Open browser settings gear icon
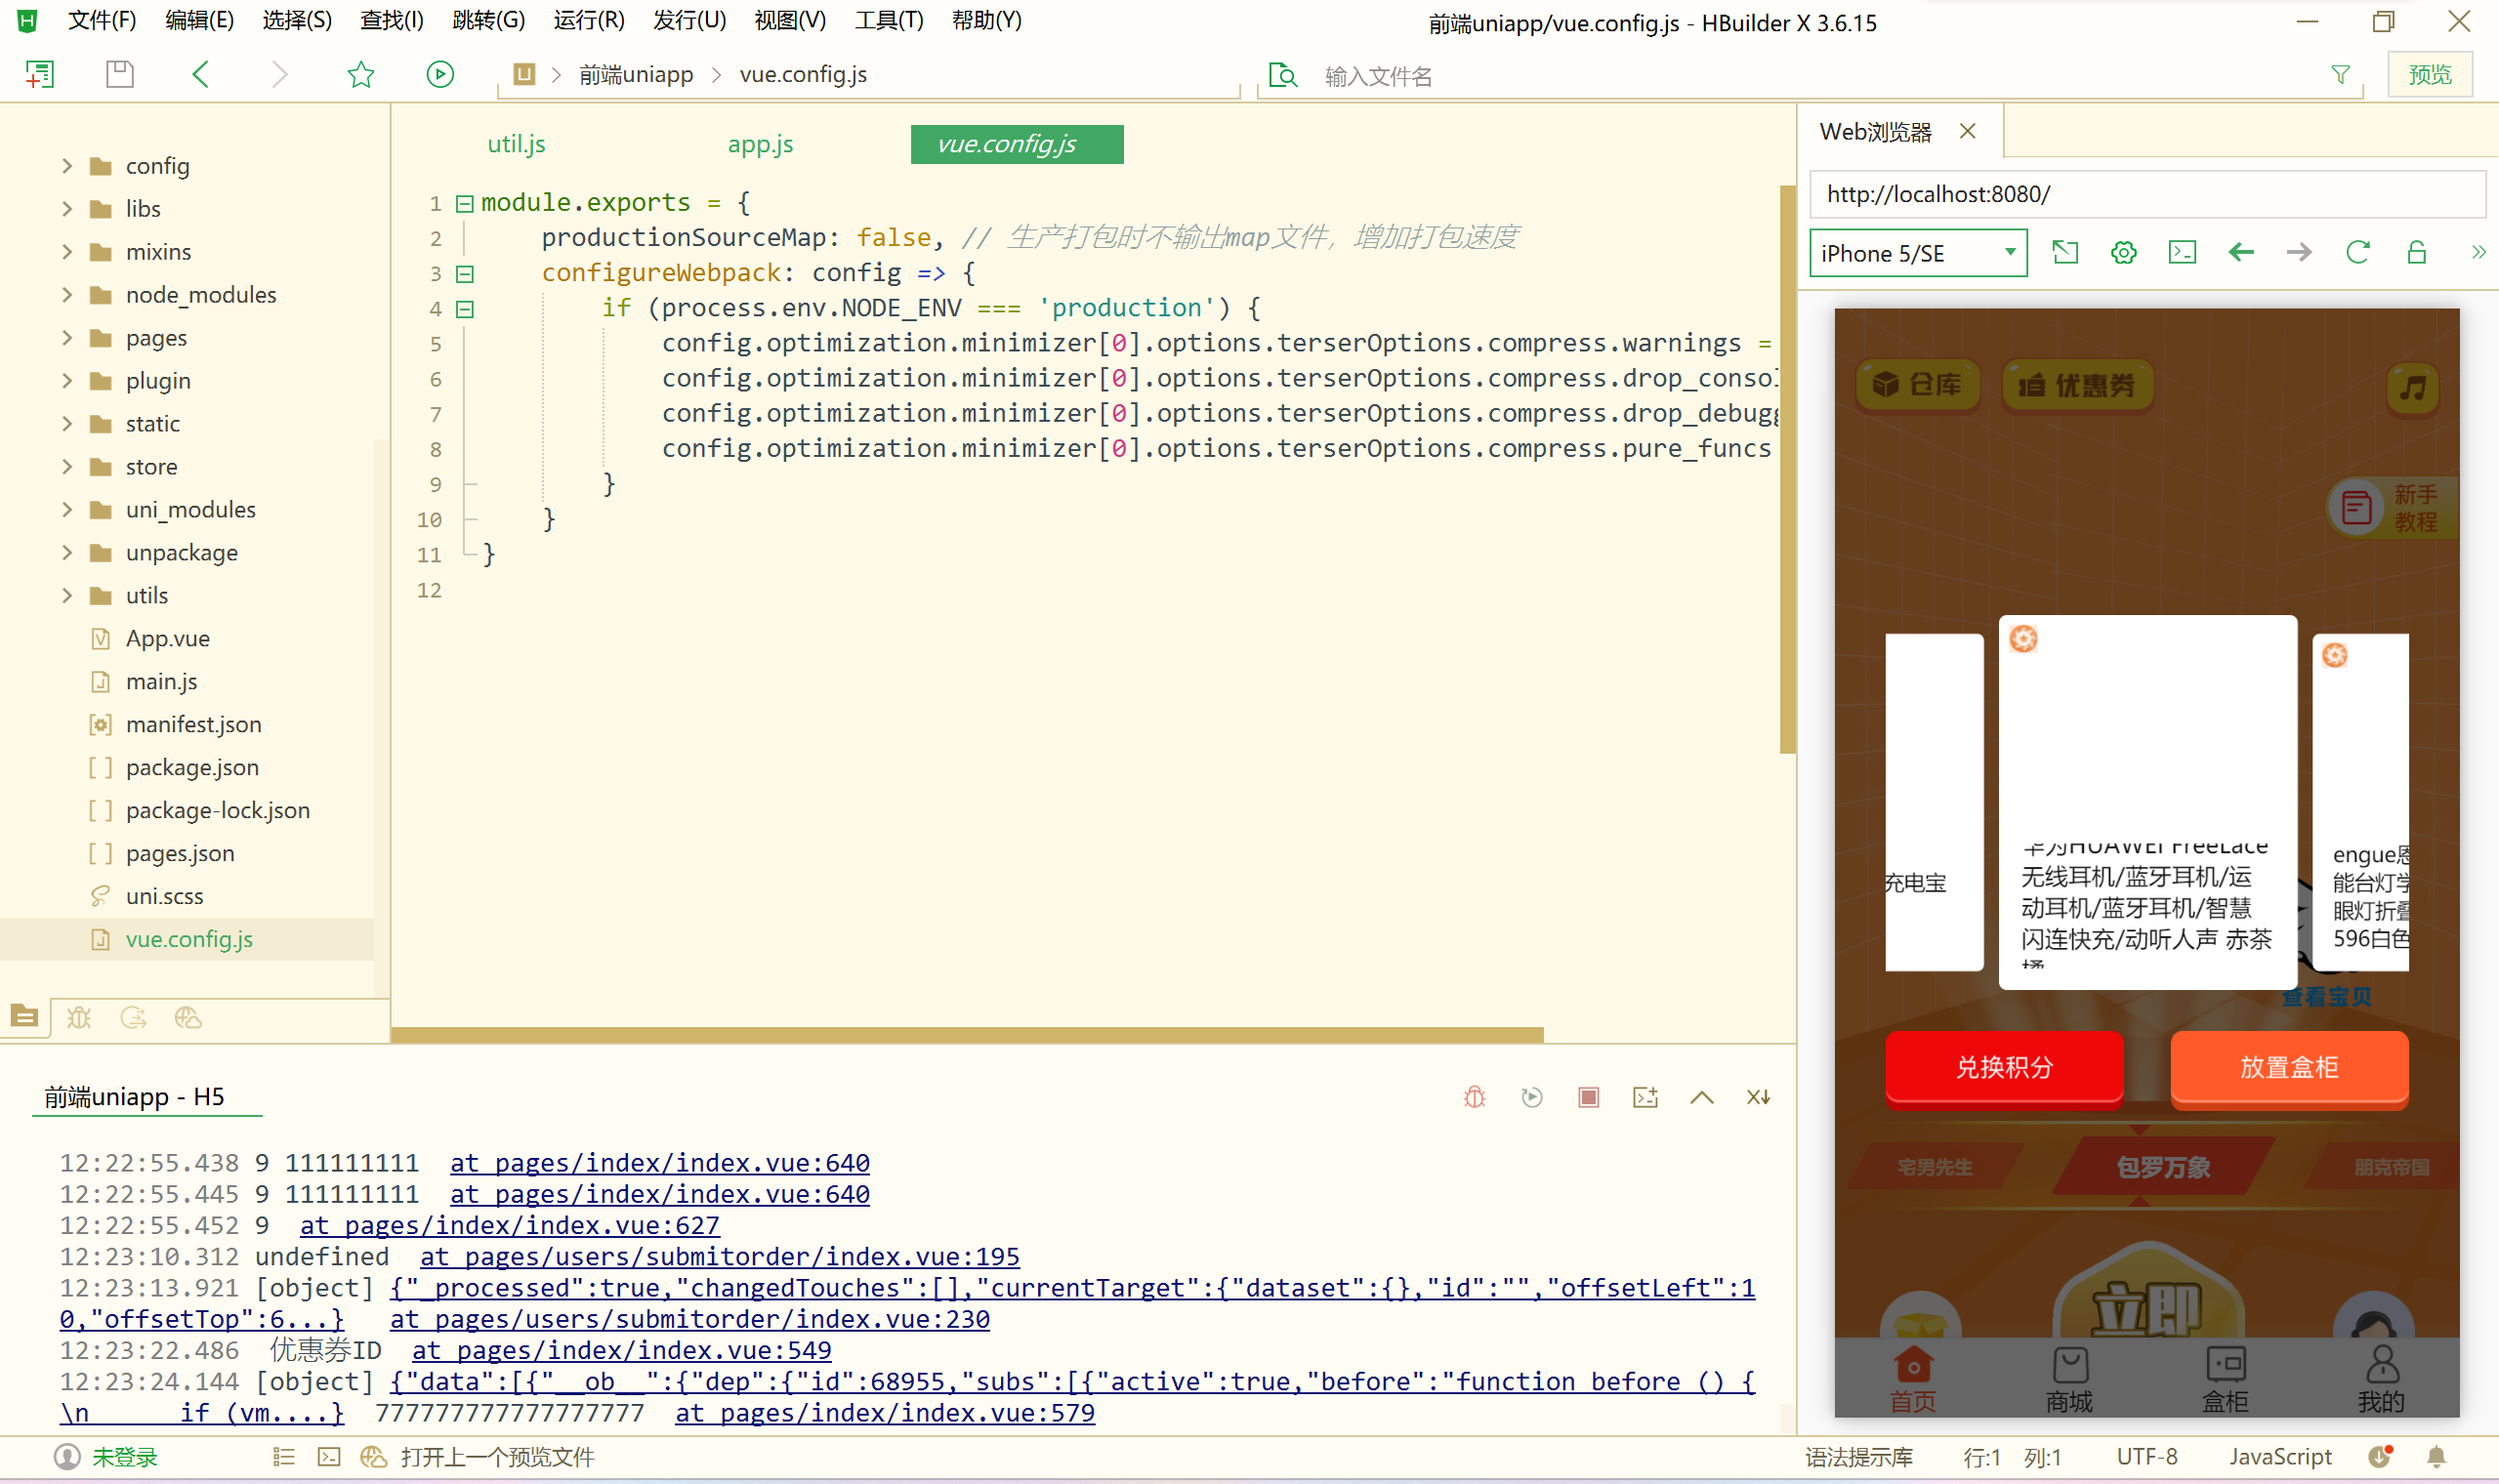2499x1484 pixels. click(2123, 253)
